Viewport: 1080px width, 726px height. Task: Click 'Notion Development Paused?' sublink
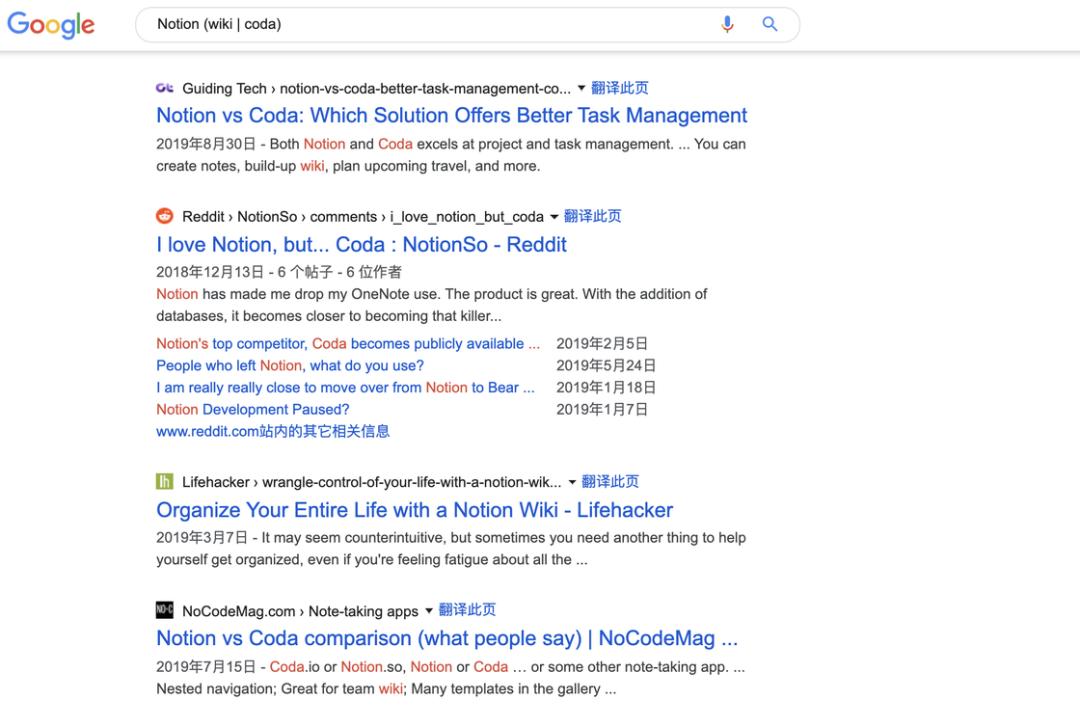click(253, 410)
